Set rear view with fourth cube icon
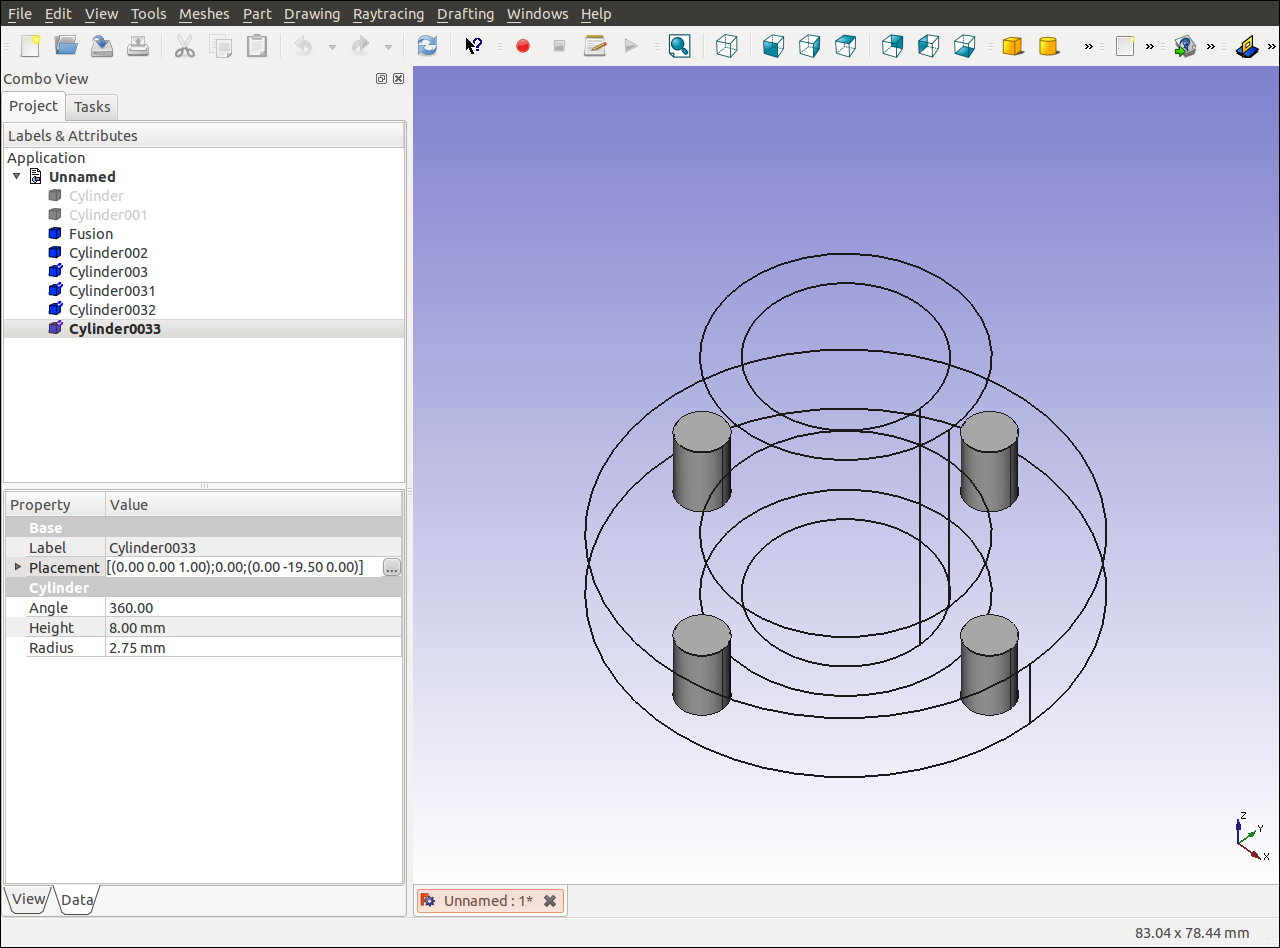1280x948 pixels. click(x=892, y=46)
